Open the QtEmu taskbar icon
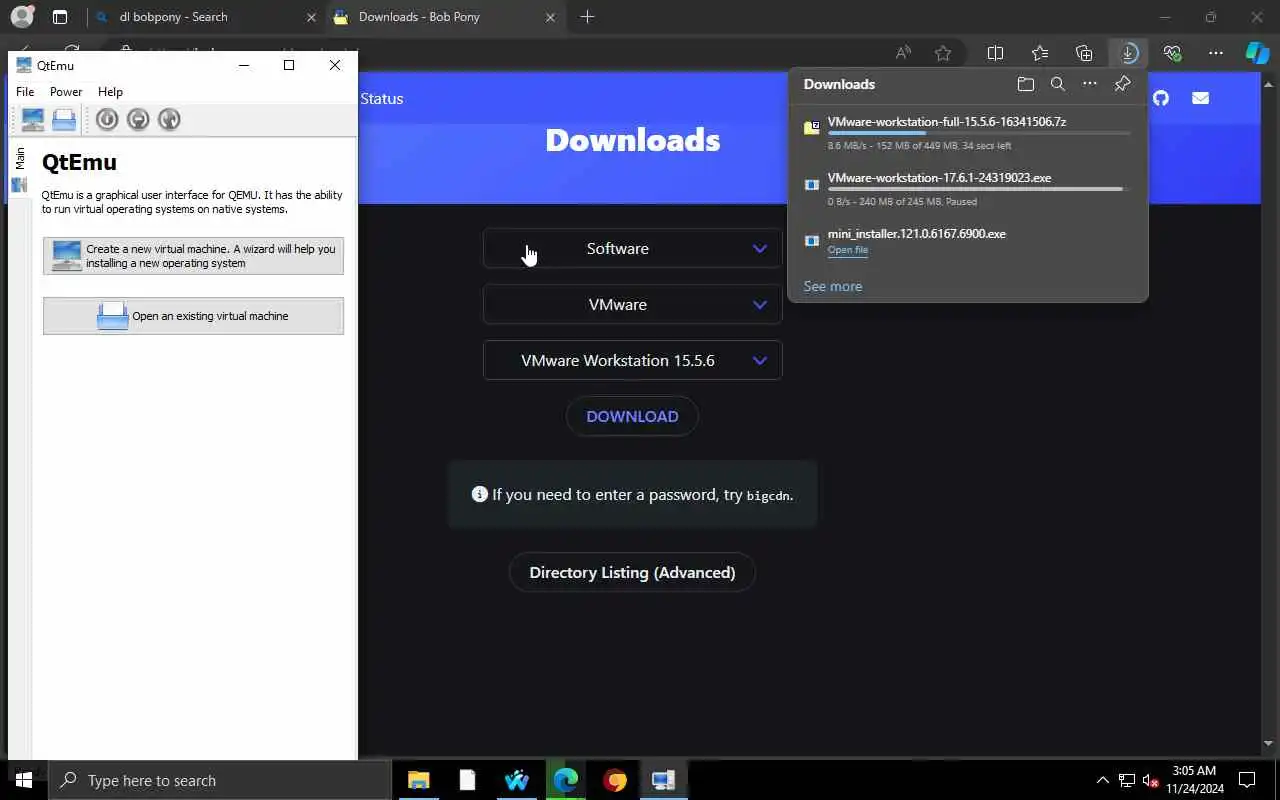This screenshot has height=800, width=1280. coord(664,780)
